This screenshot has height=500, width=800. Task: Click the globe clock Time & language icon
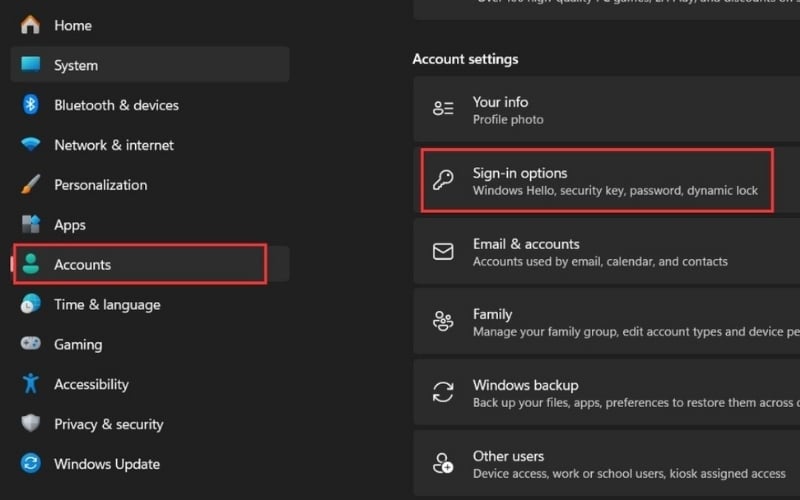[x=30, y=304]
